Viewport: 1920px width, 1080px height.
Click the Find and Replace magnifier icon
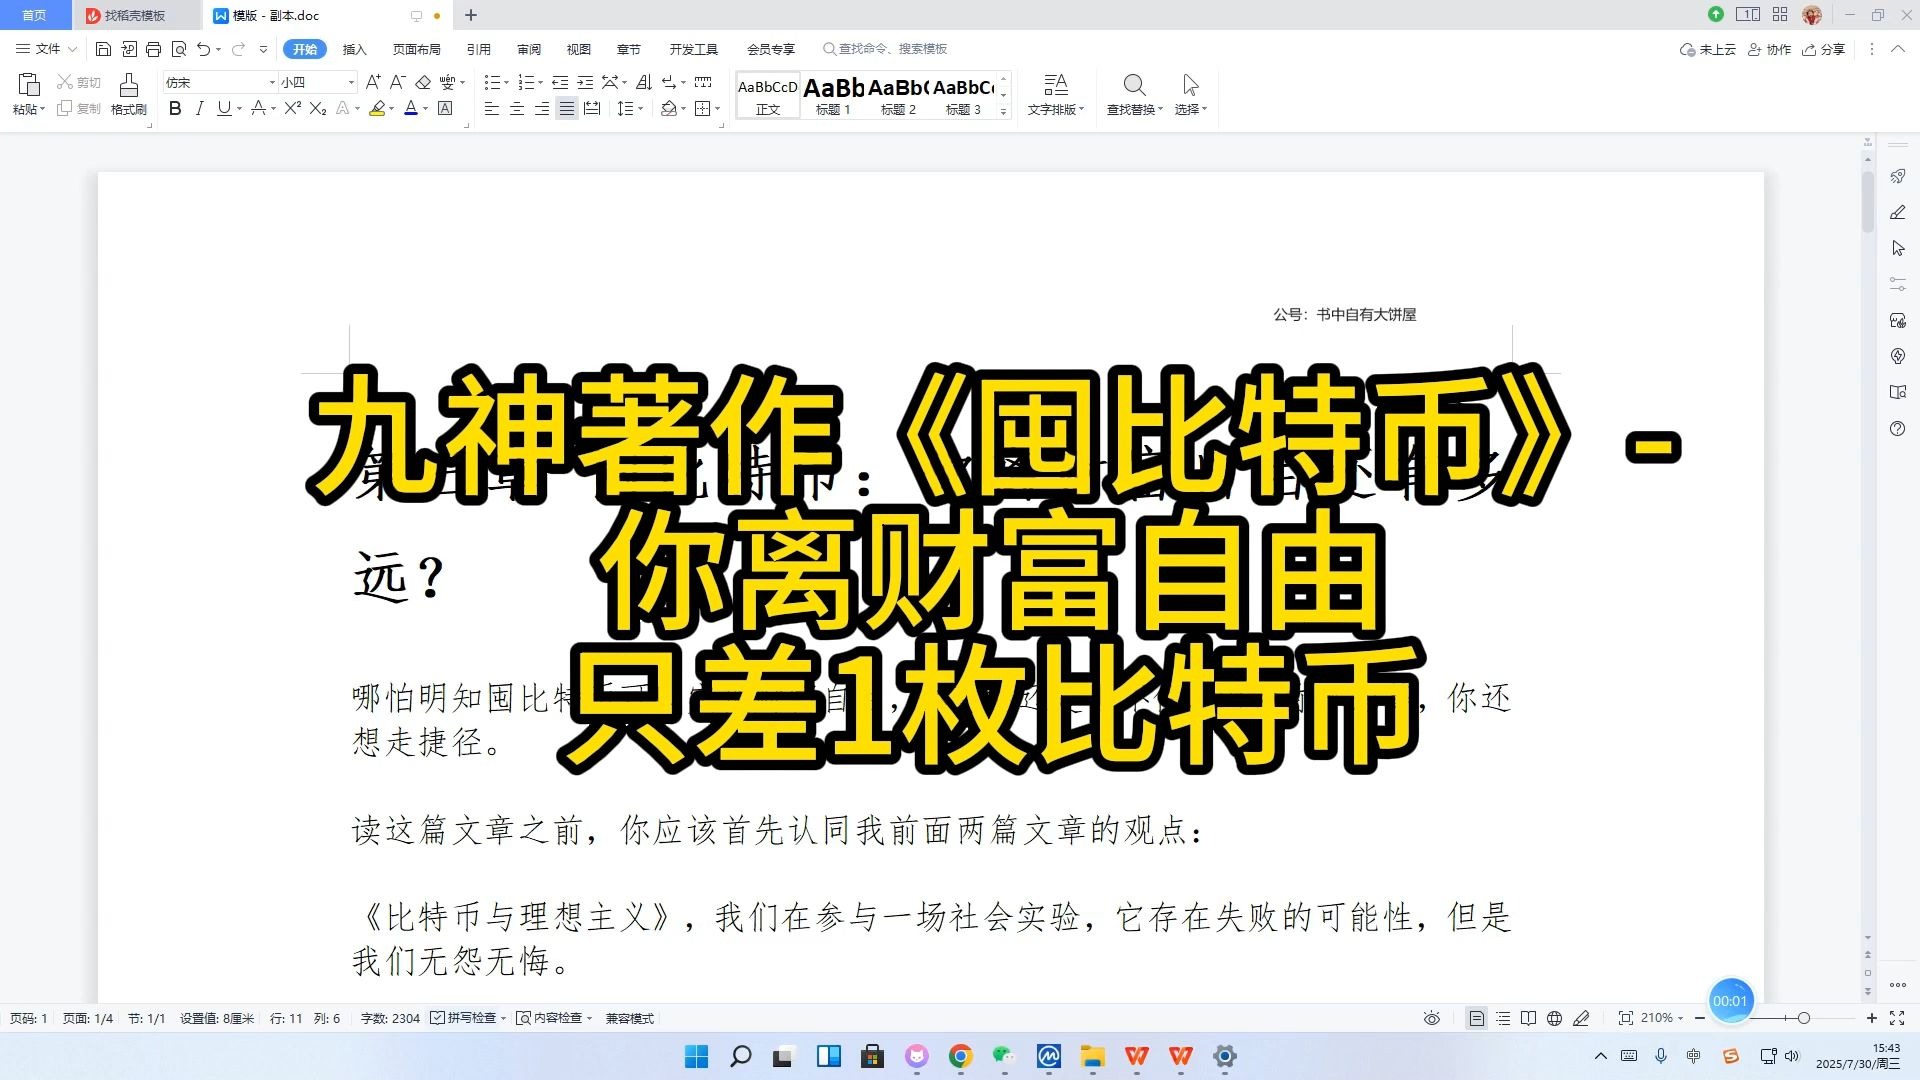(1134, 85)
